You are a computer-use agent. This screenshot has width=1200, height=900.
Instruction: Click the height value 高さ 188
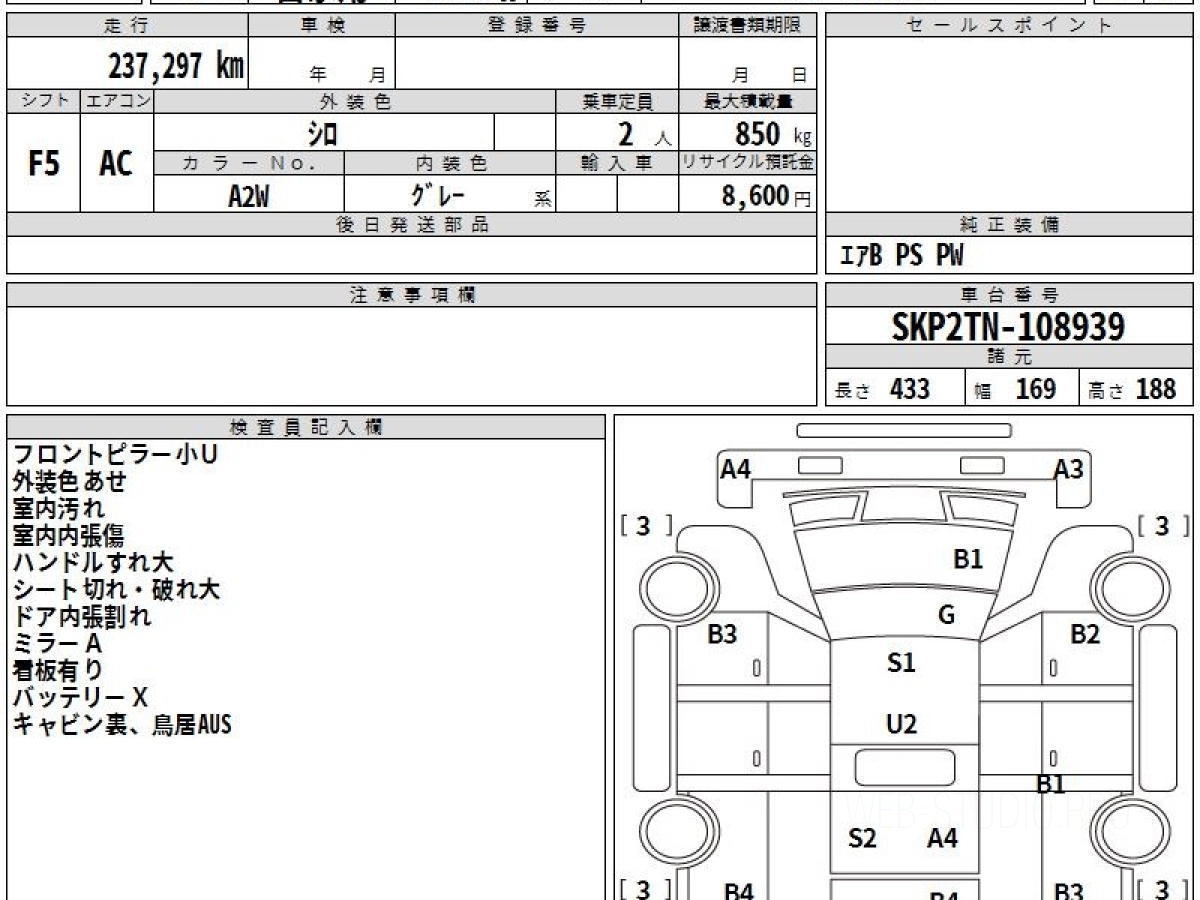click(1133, 389)
